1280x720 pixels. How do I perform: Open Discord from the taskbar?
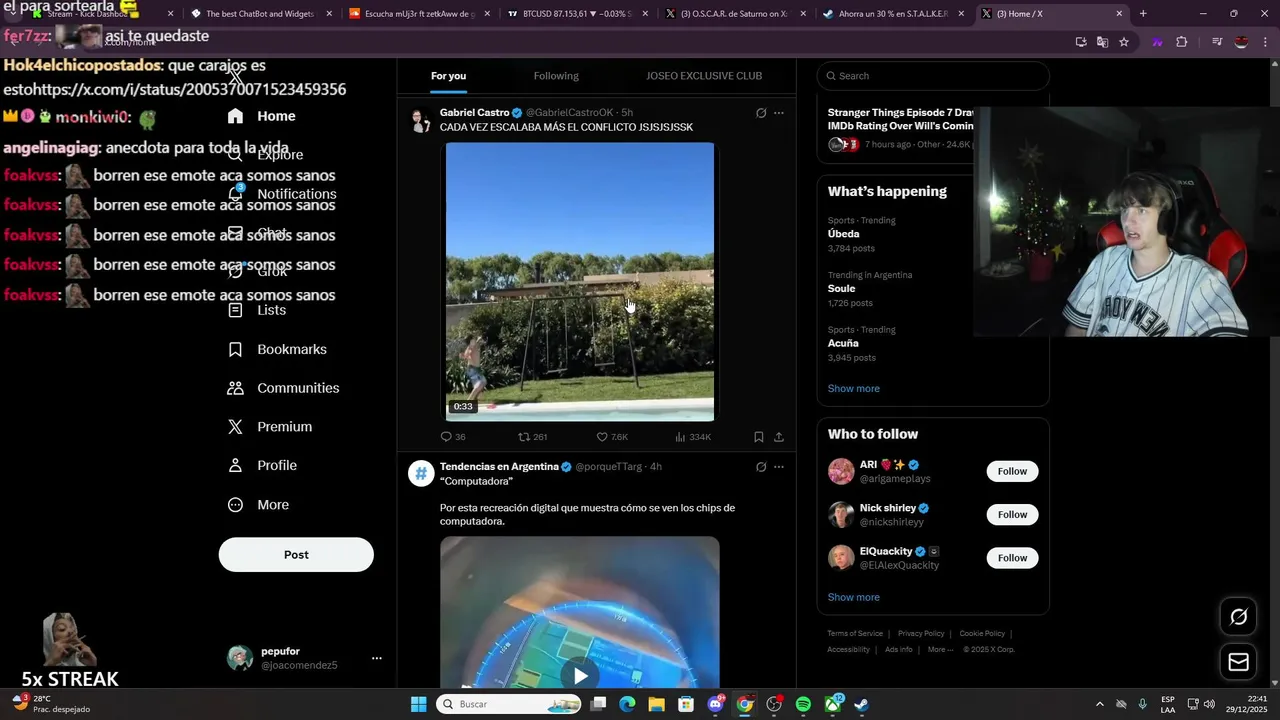pyautogui.click(x=716, y=704)
